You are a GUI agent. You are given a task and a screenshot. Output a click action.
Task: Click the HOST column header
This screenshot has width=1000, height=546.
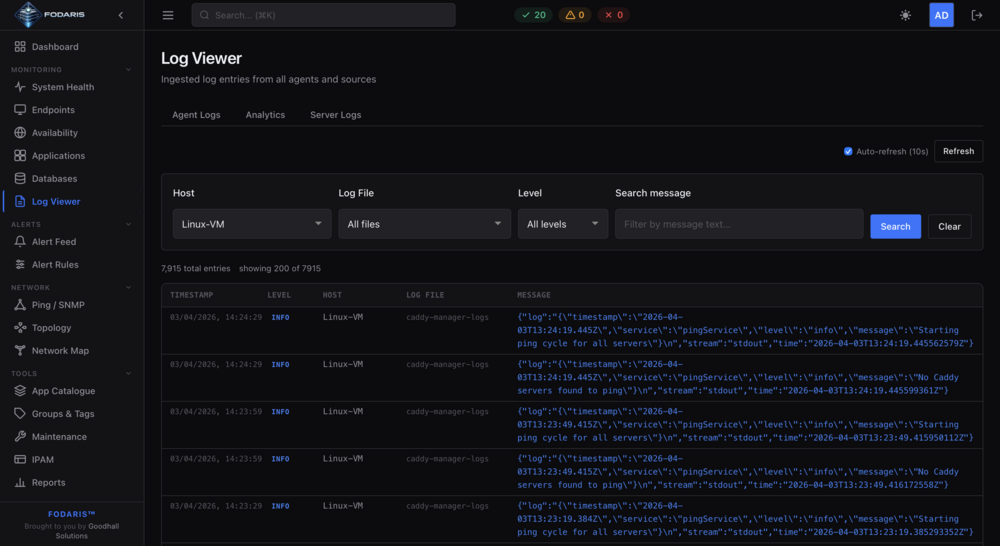pos(332,295)
